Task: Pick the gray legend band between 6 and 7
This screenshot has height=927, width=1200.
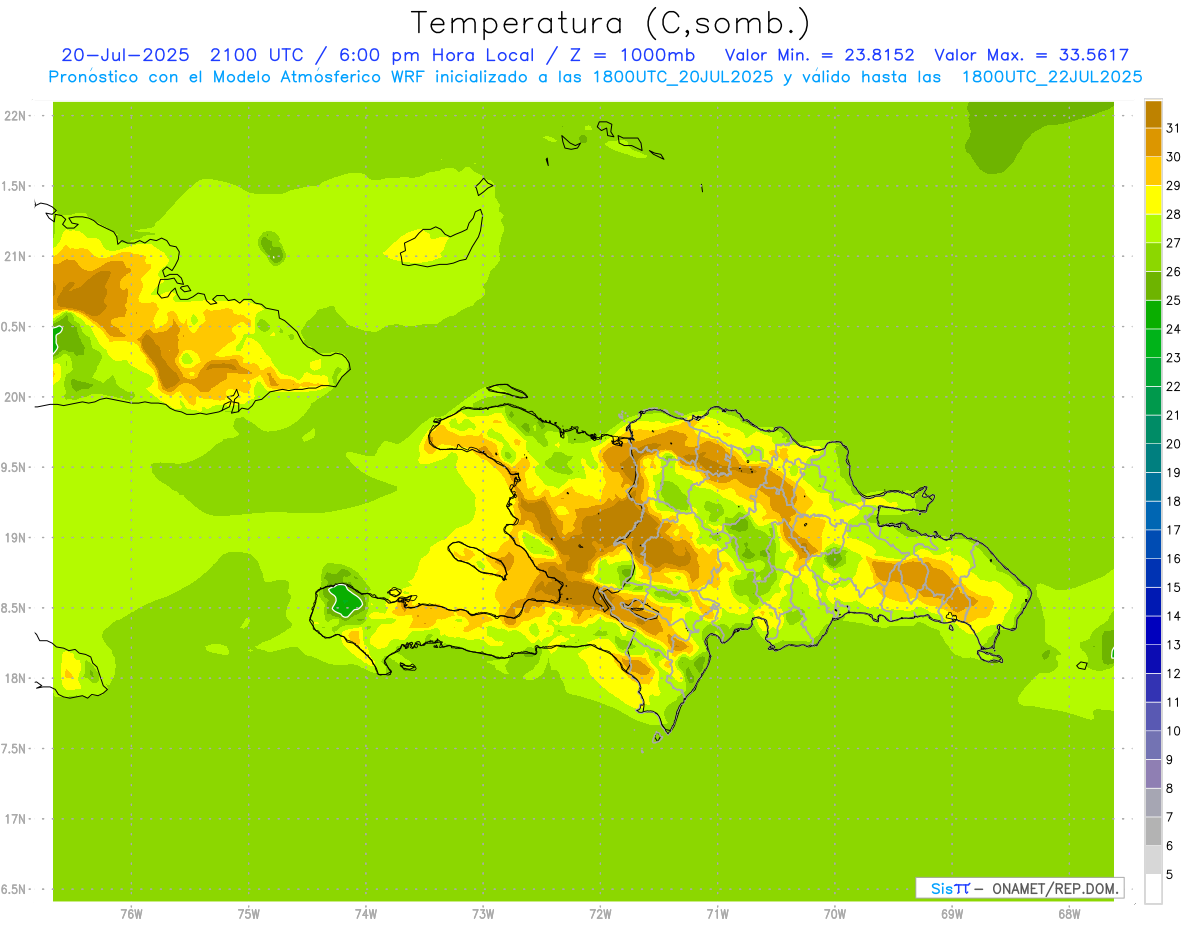Action: pyautogui.click(x=1153, y=831)
